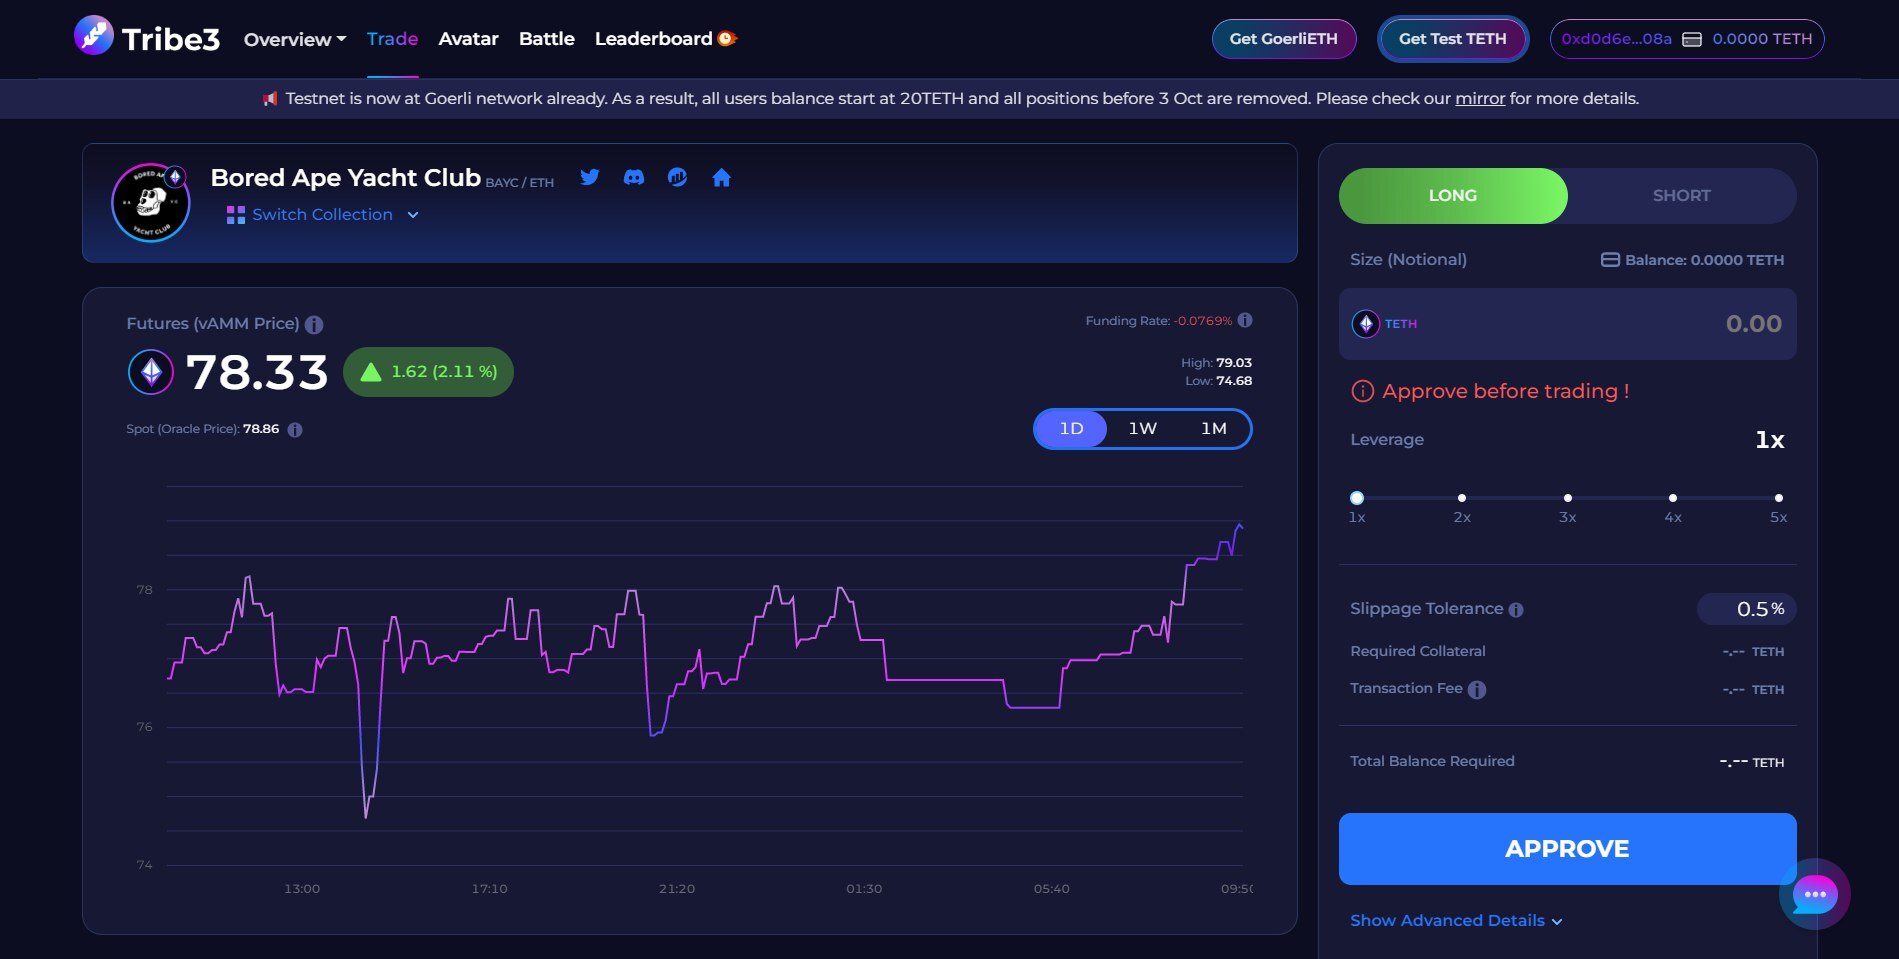Set leverage slider to 4x
Screen dimensions: 1899x959
(x=1673, y=498)
